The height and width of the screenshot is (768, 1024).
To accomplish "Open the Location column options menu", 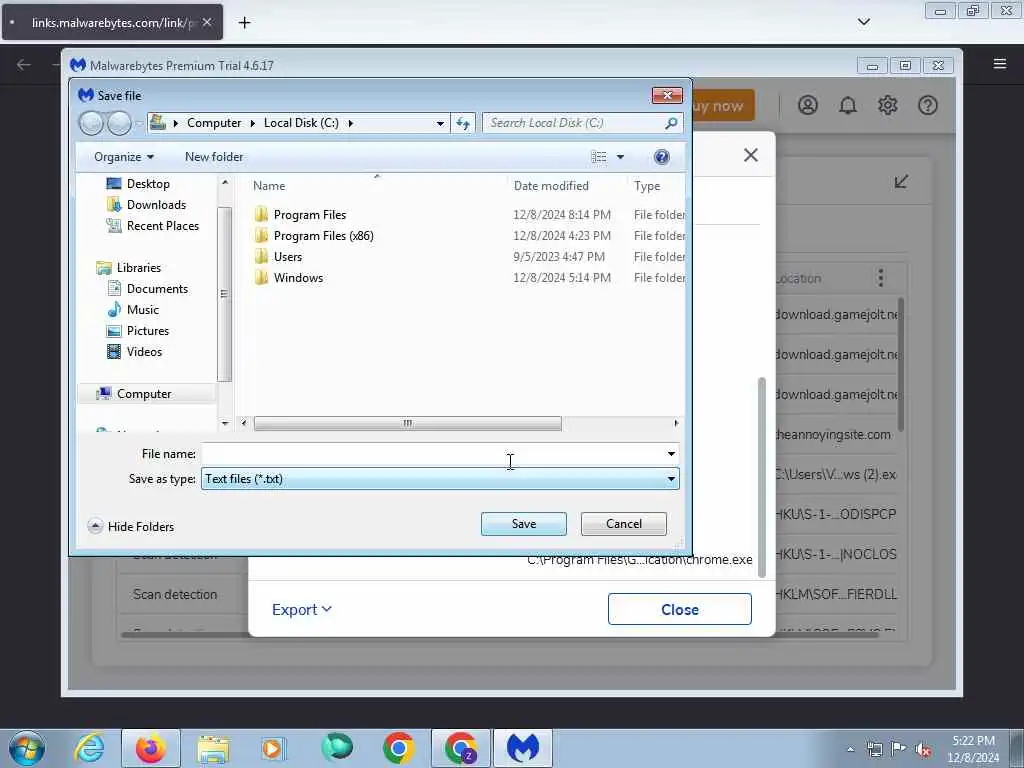I will coord(881,278).
